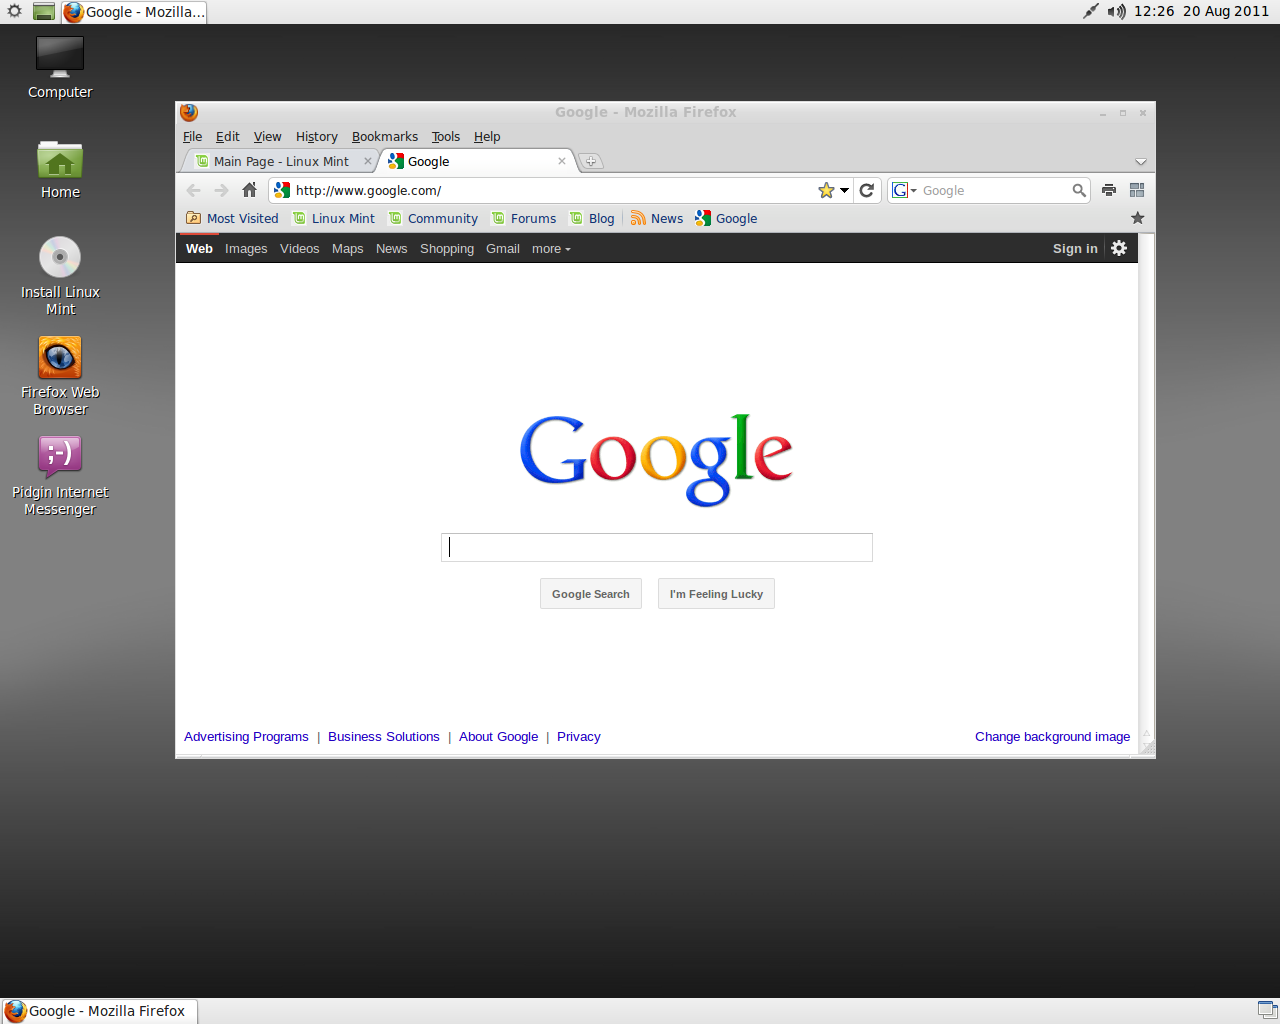Viewport: 1280px width, 1024px height.
Task: Open the 'Change background image' link
Action: (1052, 736)
